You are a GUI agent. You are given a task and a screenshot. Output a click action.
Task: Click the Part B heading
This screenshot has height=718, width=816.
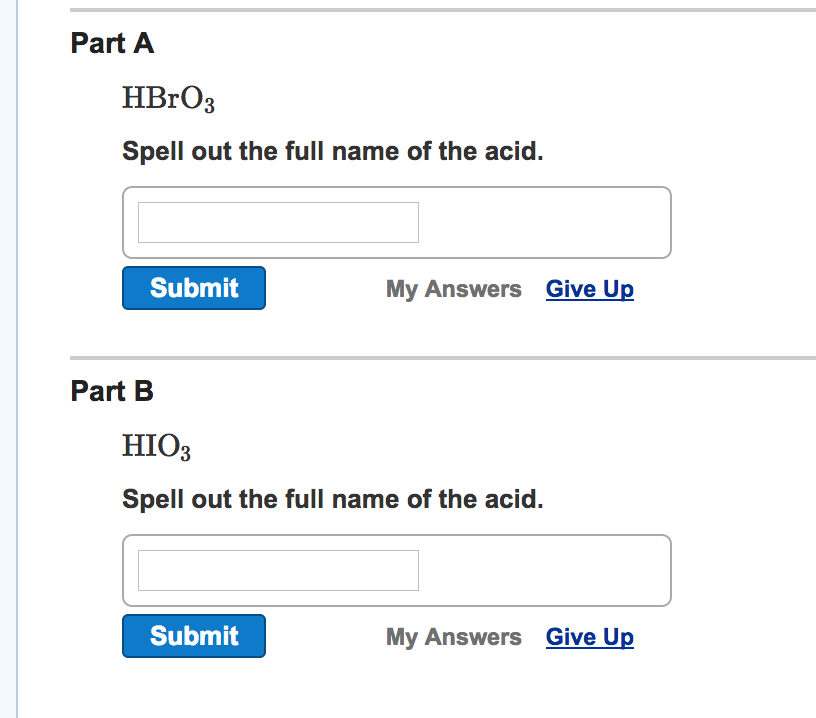[111, 391]
